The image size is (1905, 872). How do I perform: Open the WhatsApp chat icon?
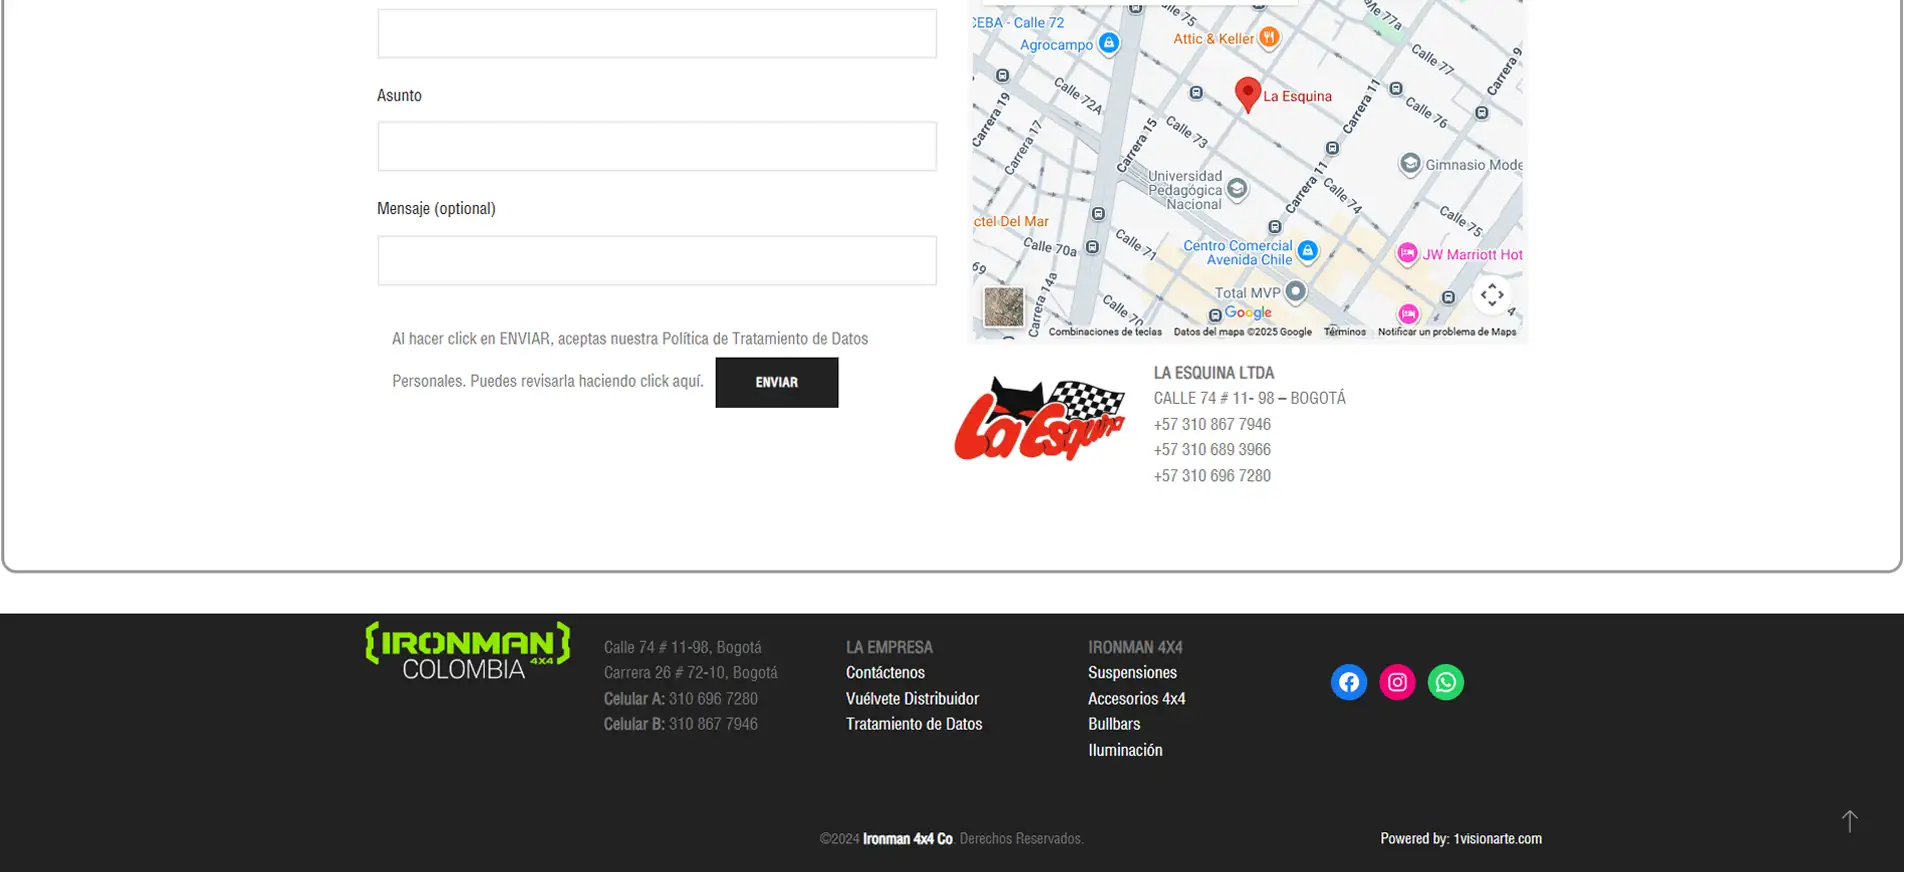(x=1445, y=682)
